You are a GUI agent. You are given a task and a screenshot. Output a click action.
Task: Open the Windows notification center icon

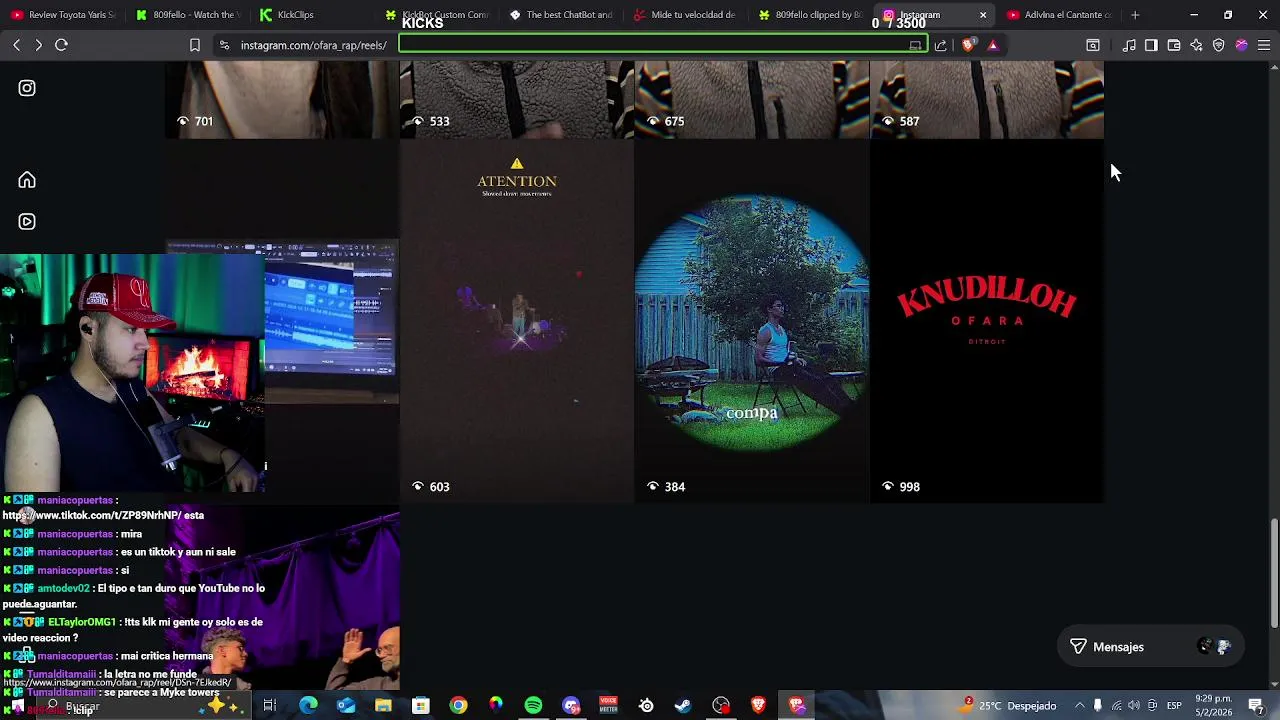(1257, 706)
